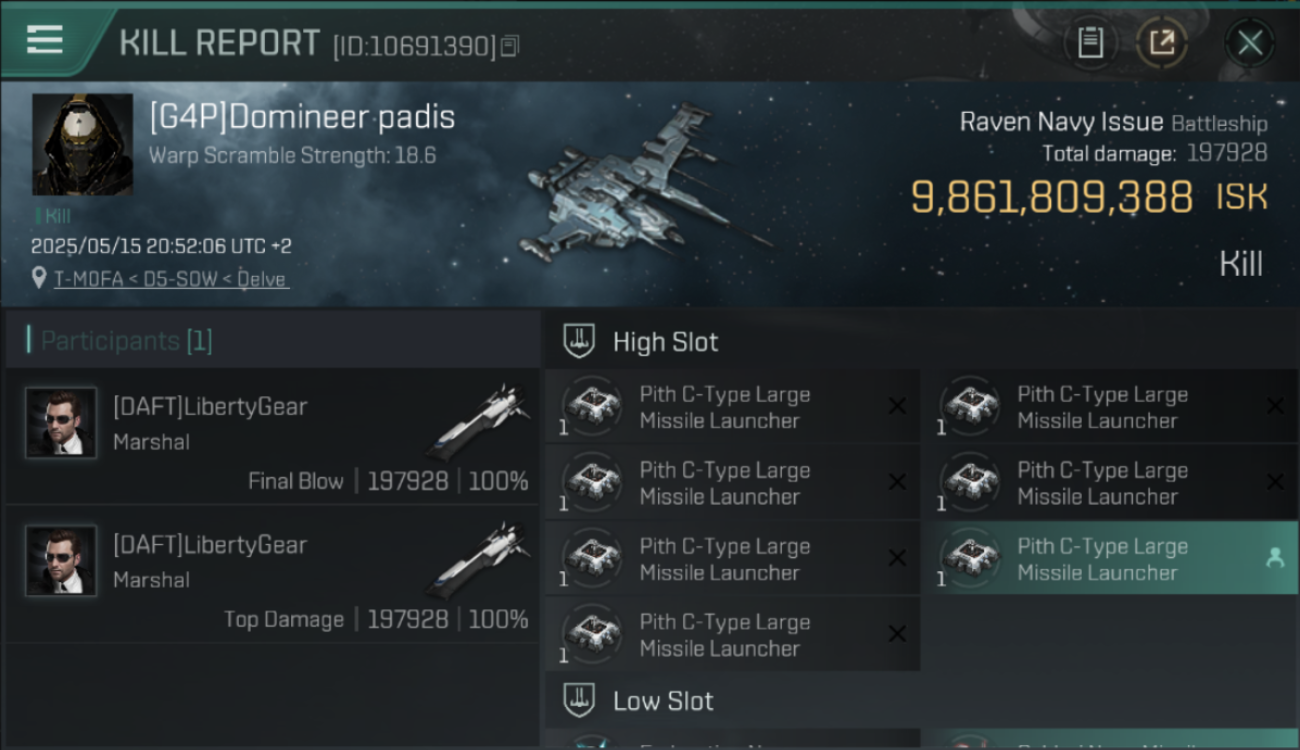View Domineer padis pilot portrait

tap(82, 144)
